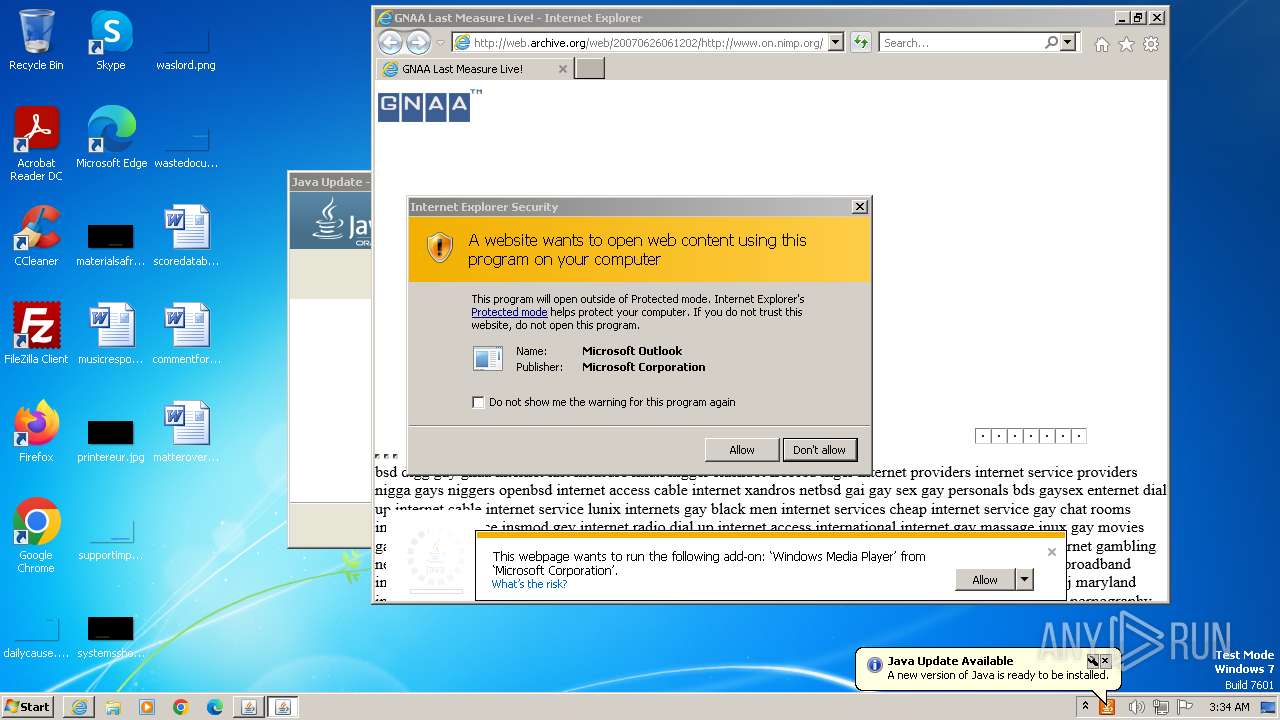Open a new blank tab

pos(589,68)
